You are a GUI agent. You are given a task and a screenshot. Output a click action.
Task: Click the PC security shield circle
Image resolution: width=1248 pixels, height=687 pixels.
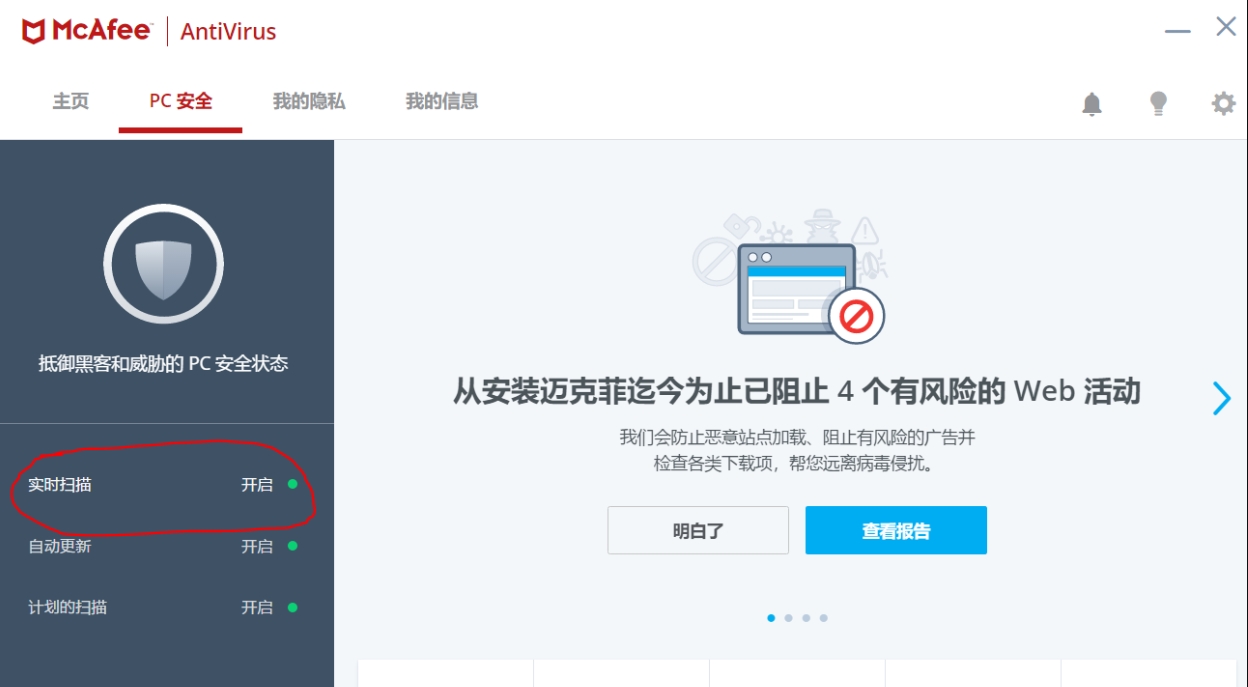163,265
